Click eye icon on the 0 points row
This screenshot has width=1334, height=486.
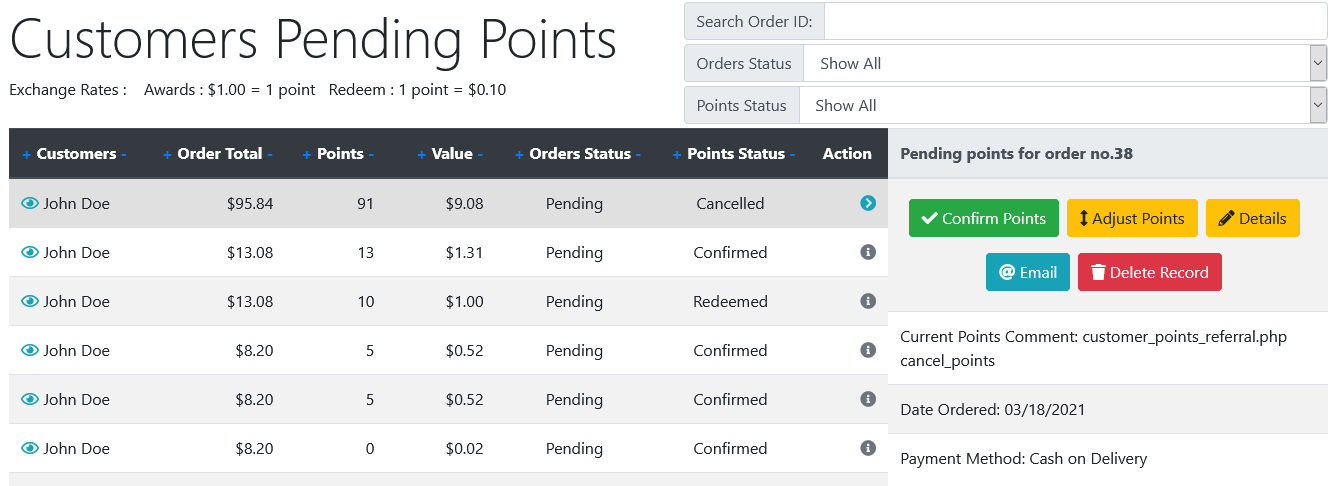30,448
